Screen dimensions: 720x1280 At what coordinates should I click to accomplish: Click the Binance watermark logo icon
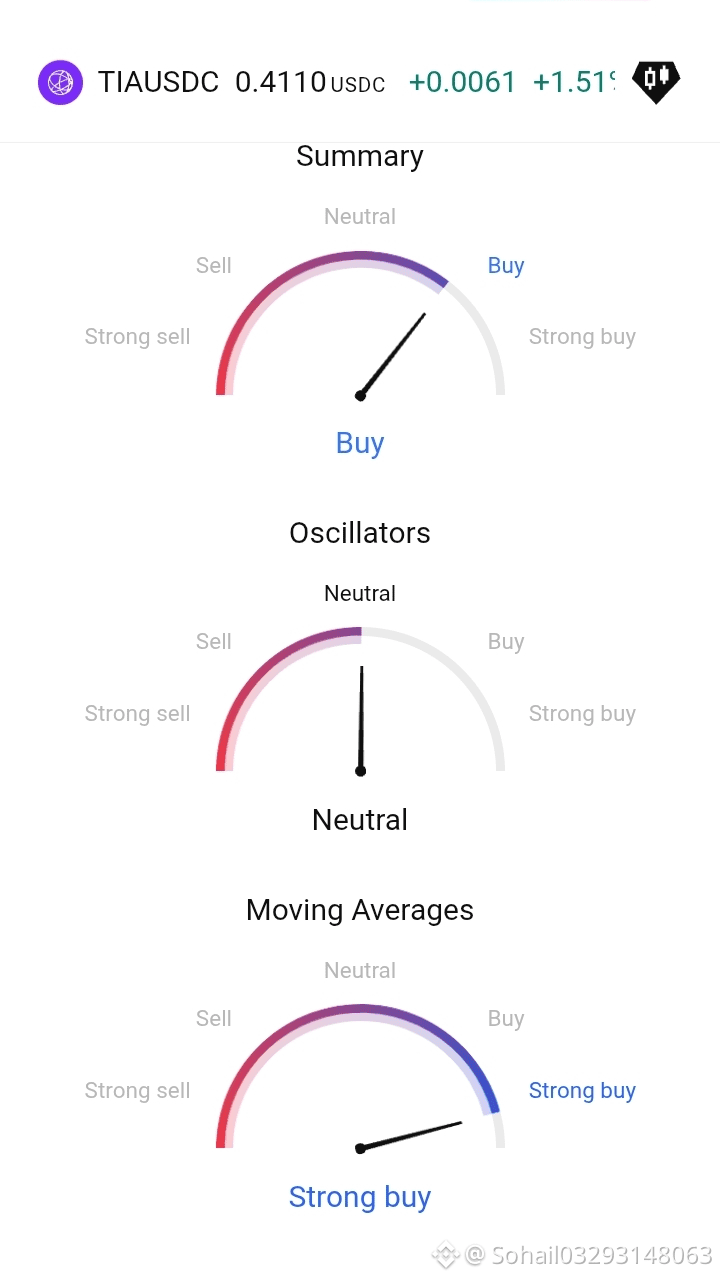pos(445,1254)
